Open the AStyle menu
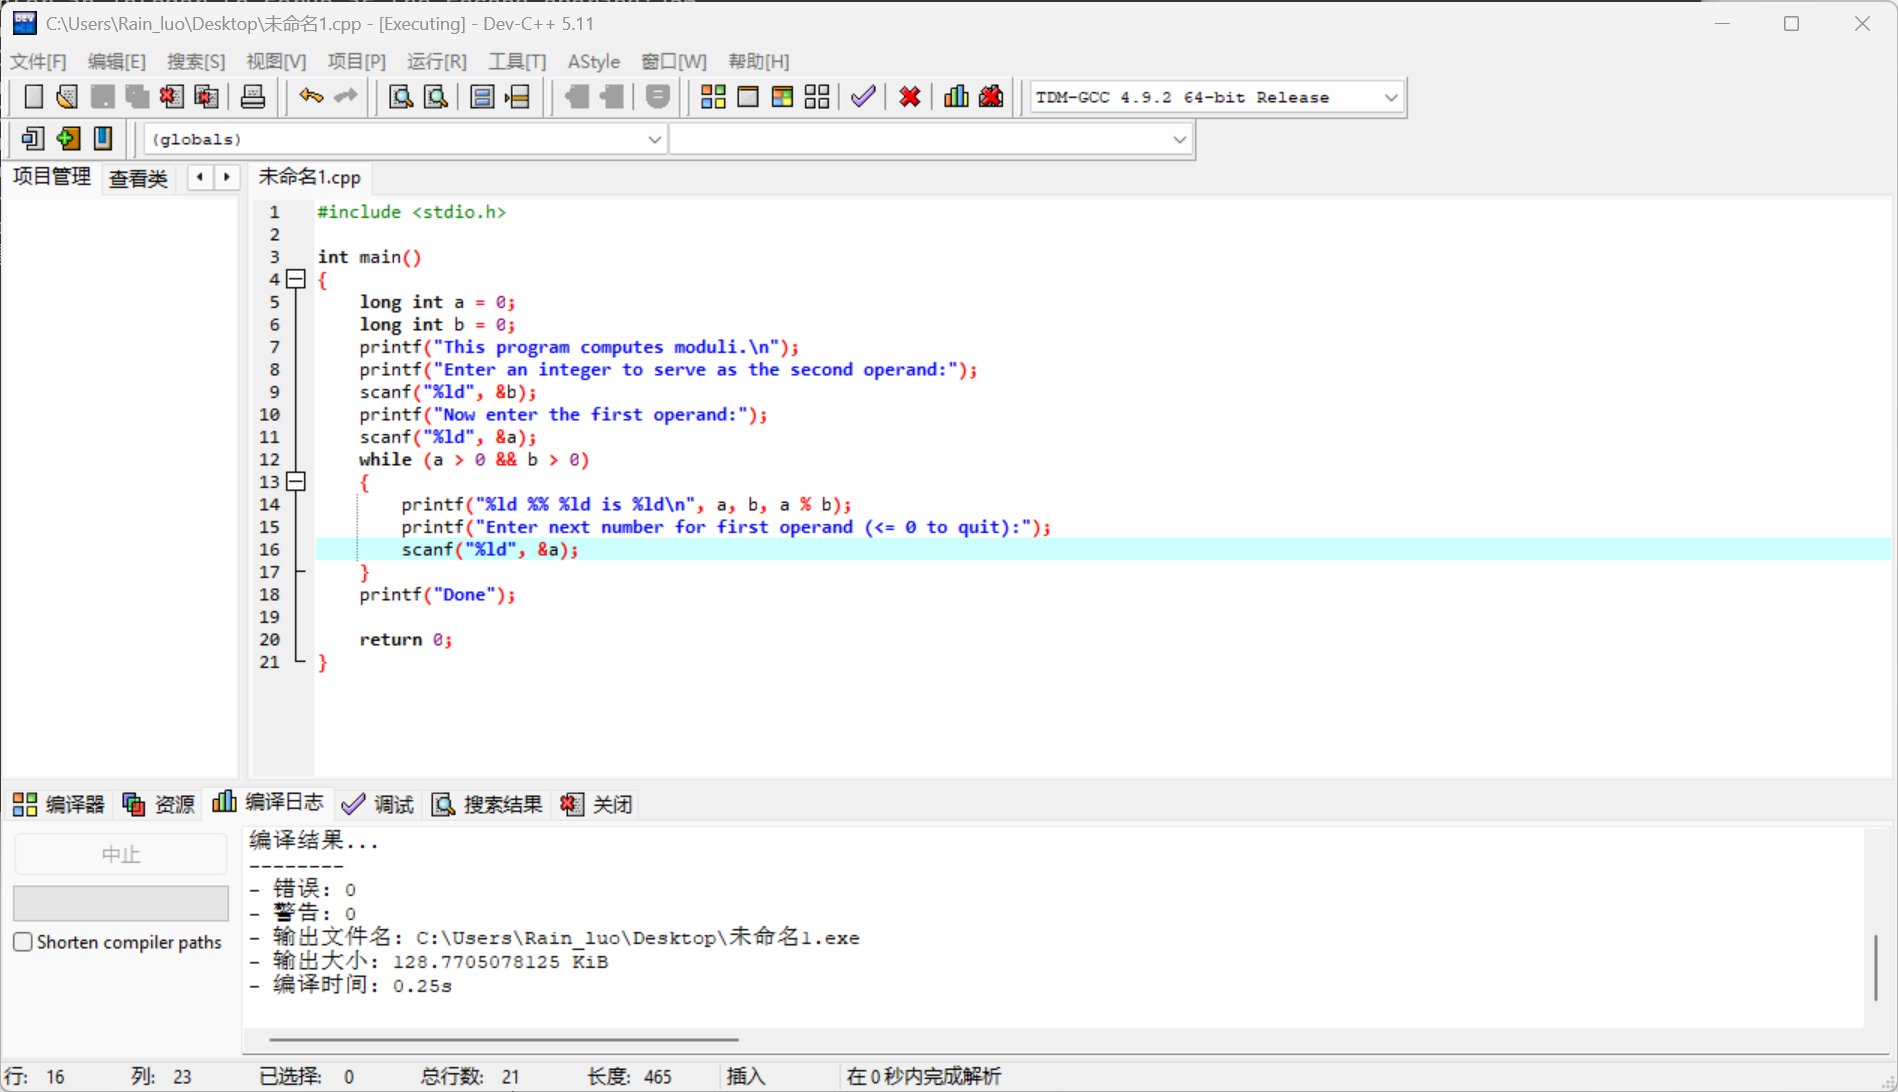 tap(594, 61)
